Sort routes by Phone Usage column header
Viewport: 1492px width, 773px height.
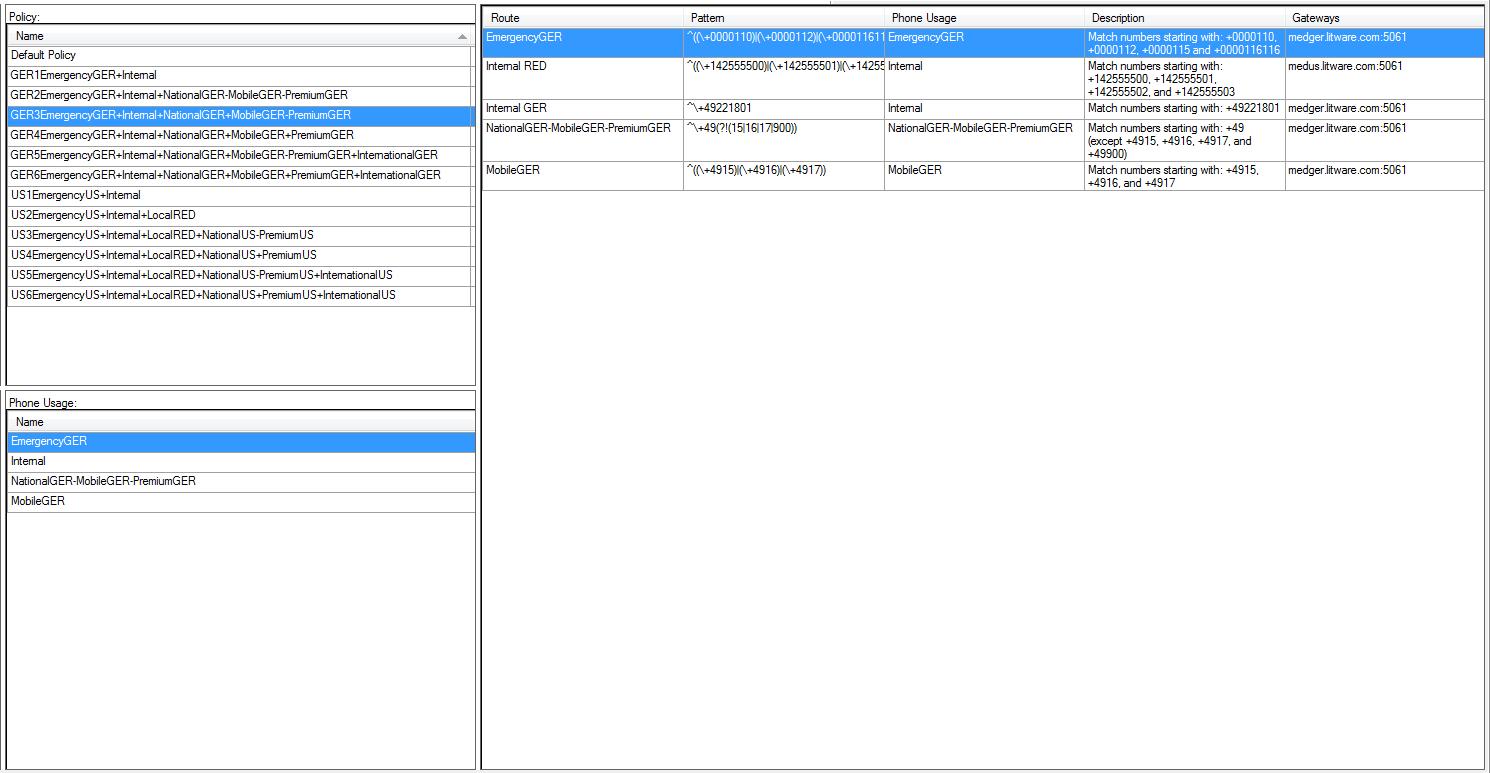click(984, 18)
